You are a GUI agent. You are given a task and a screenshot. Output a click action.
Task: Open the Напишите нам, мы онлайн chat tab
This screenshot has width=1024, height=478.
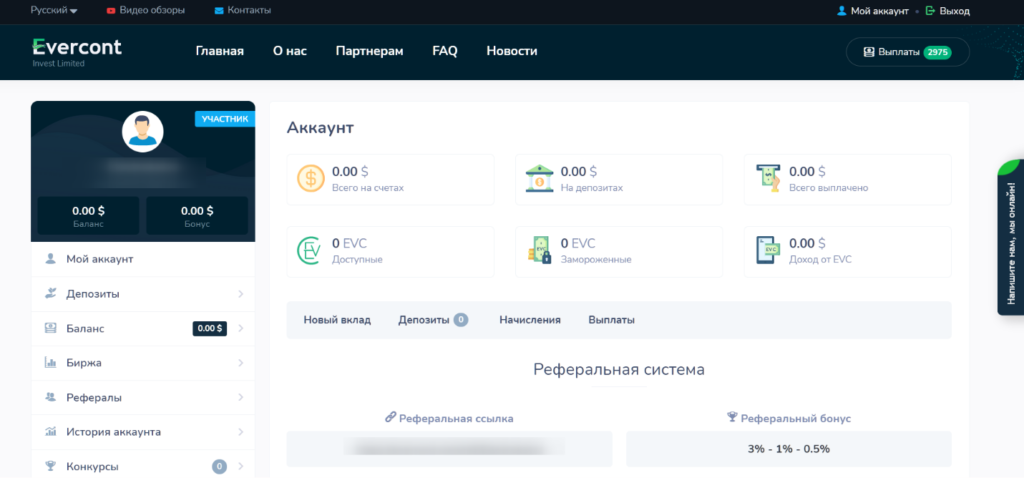coord(1011,237)
